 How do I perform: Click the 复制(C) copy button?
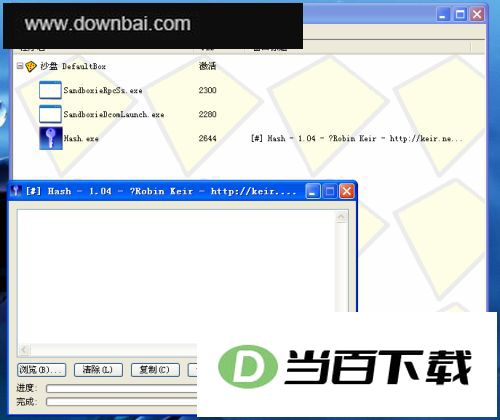point(155,370)
